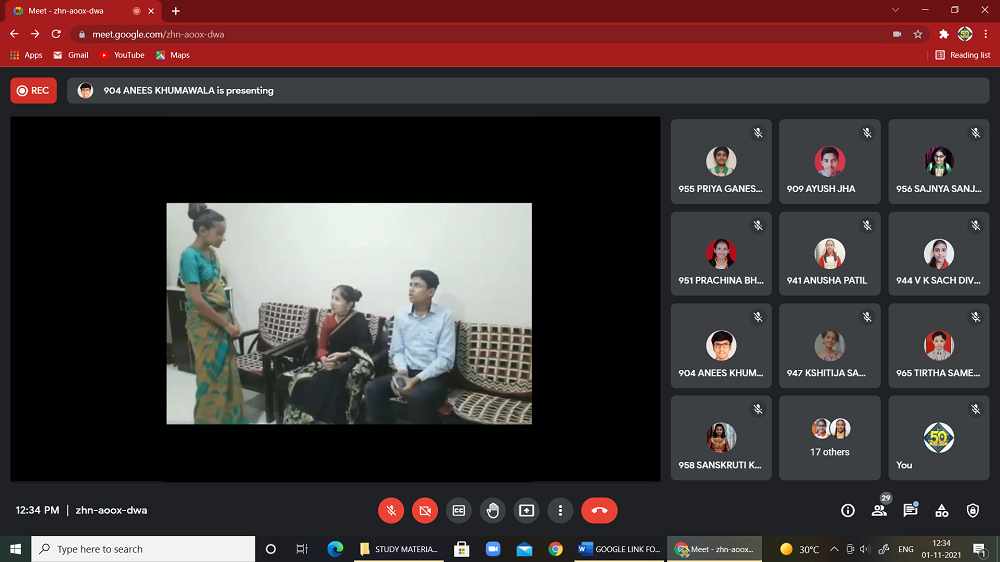Click the presented video in main view
Screen dimensions: 1000x562
point(348,313)
